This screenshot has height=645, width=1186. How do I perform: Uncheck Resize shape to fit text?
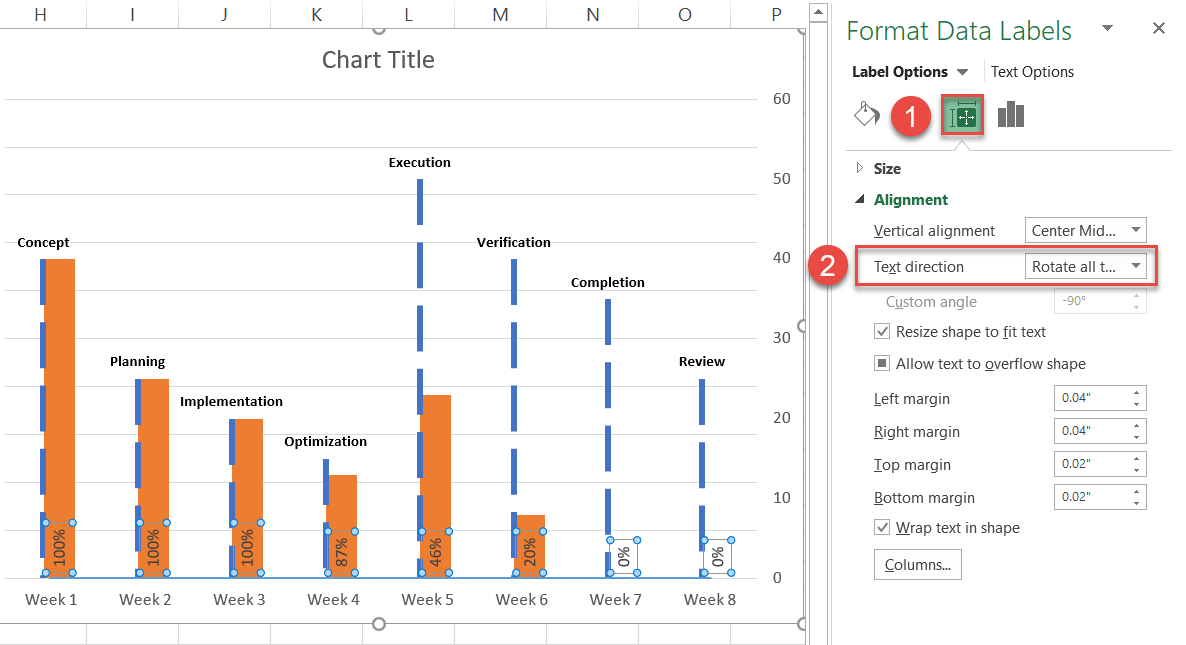click(881, 331)
